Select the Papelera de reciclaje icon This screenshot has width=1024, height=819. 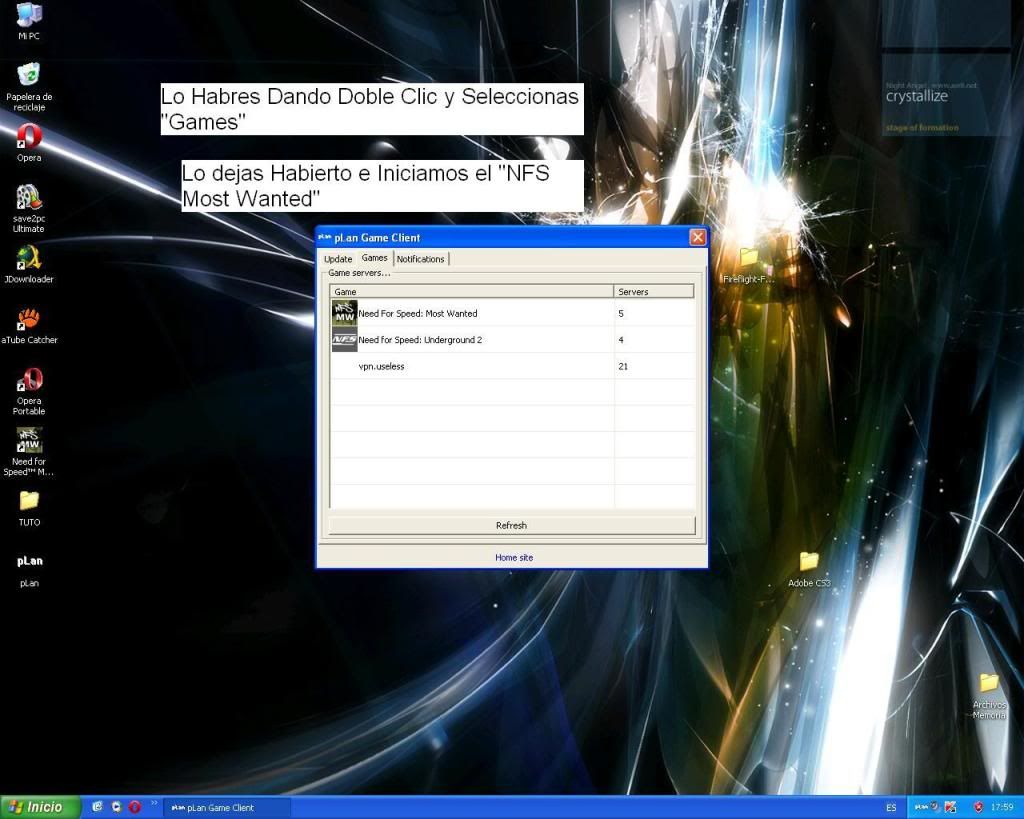tap(29, 87)
